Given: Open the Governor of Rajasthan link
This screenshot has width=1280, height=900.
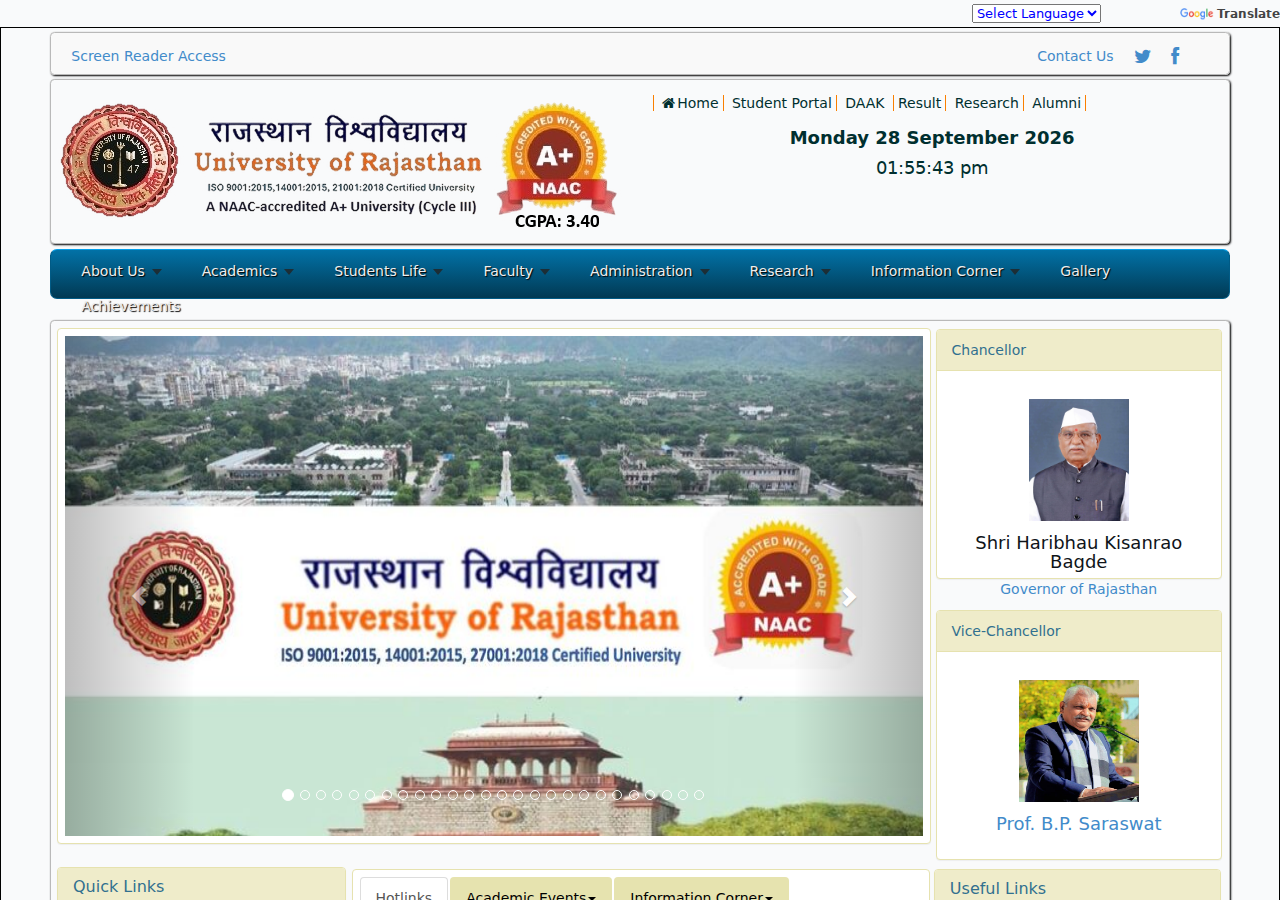Looking at the screenshot, I should pyautogui.click(x=1078, y=589).
